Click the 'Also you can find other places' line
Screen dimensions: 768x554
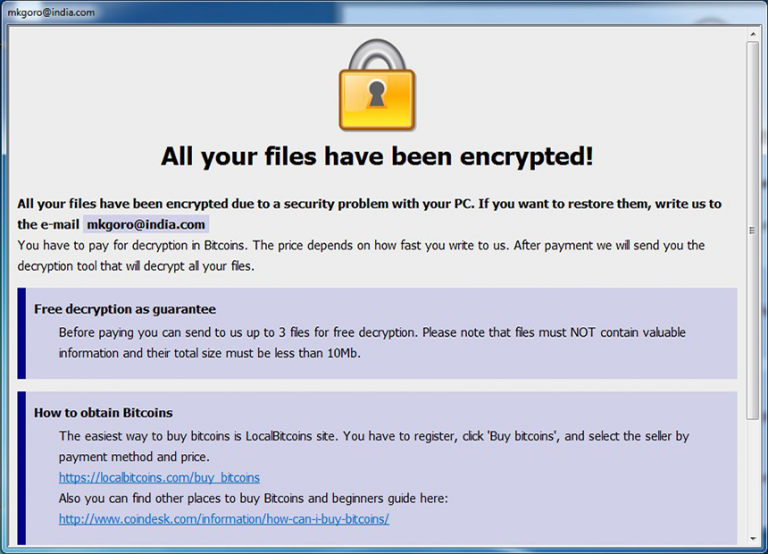[x=254, y=498]
